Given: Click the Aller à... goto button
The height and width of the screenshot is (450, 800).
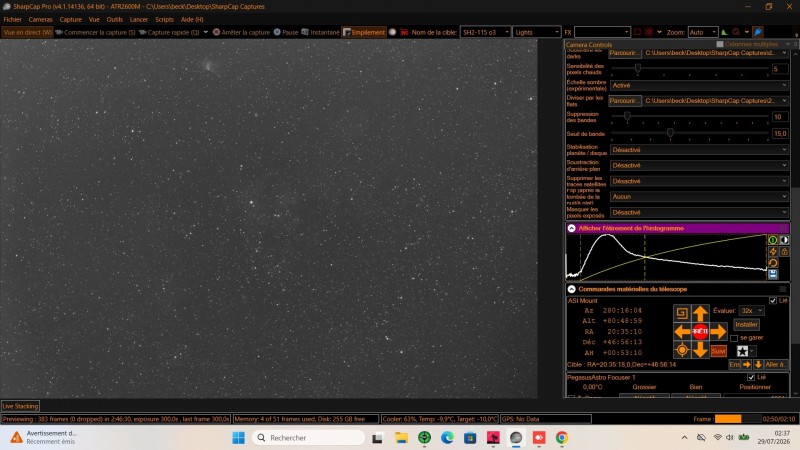Looking at the screenshot, I should point(776,364).
